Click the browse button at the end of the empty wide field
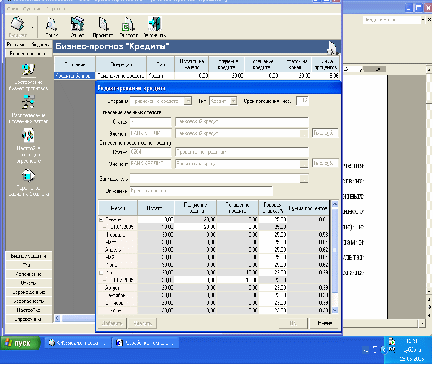The image size is (433, 365). click(x=304, y=179)
